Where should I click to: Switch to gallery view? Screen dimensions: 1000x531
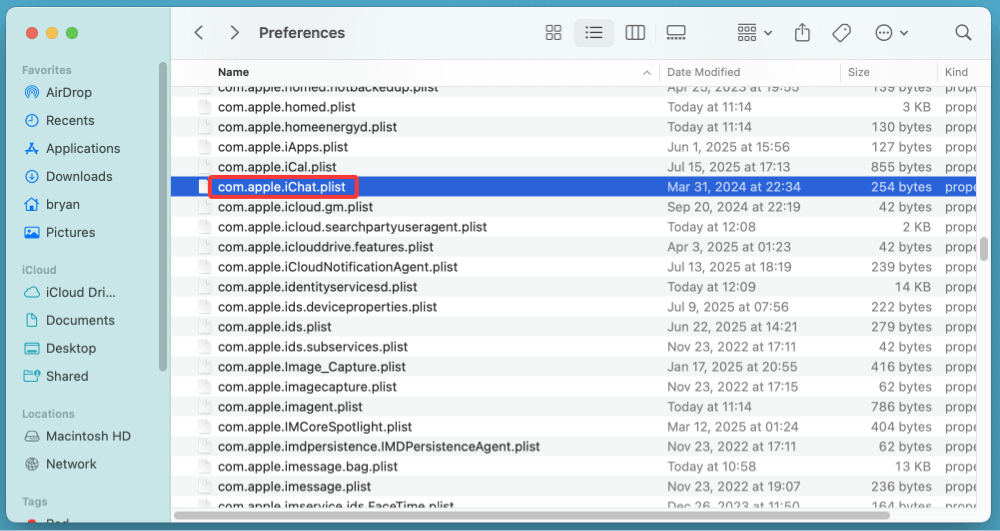click(675, 33)
